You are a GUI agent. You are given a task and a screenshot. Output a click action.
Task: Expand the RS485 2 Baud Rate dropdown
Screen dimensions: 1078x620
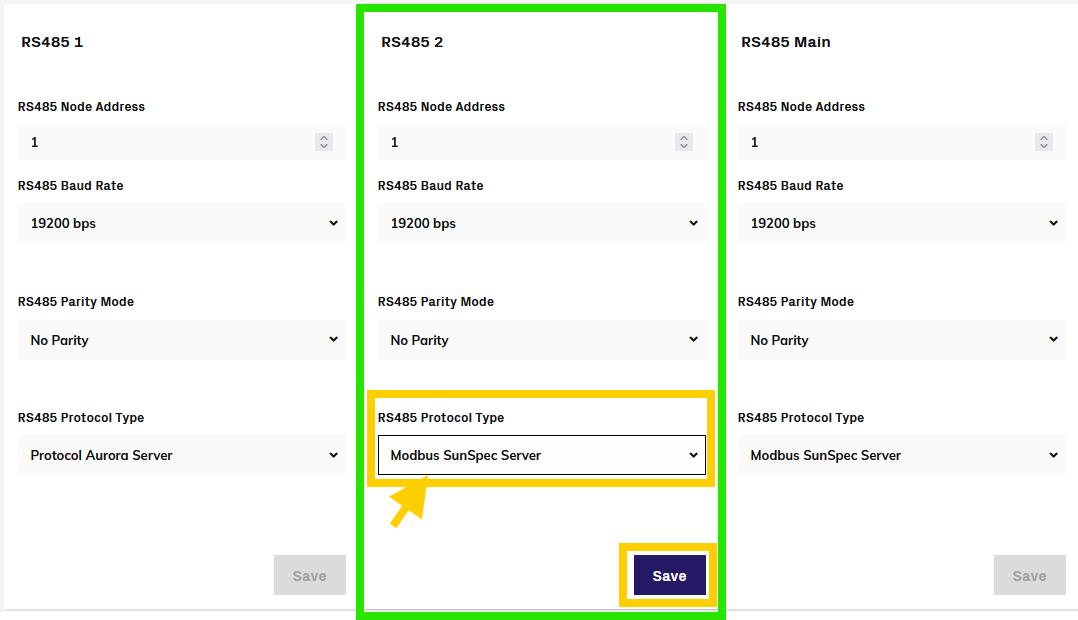click(x=541, y=223)
